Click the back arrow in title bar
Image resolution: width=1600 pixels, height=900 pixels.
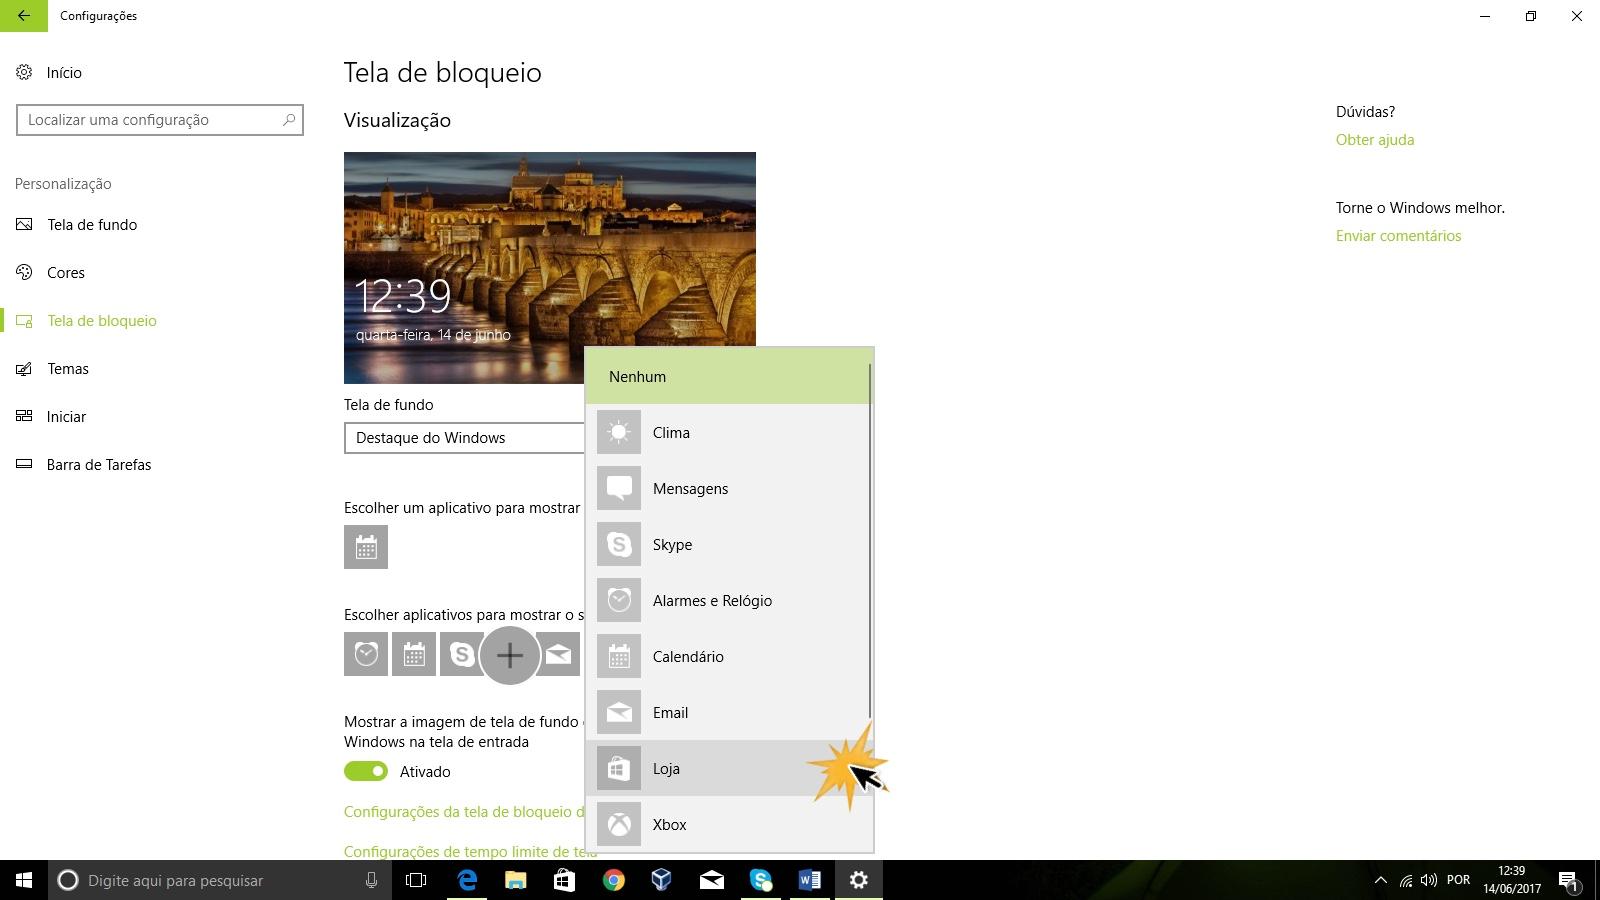point(24,16)
